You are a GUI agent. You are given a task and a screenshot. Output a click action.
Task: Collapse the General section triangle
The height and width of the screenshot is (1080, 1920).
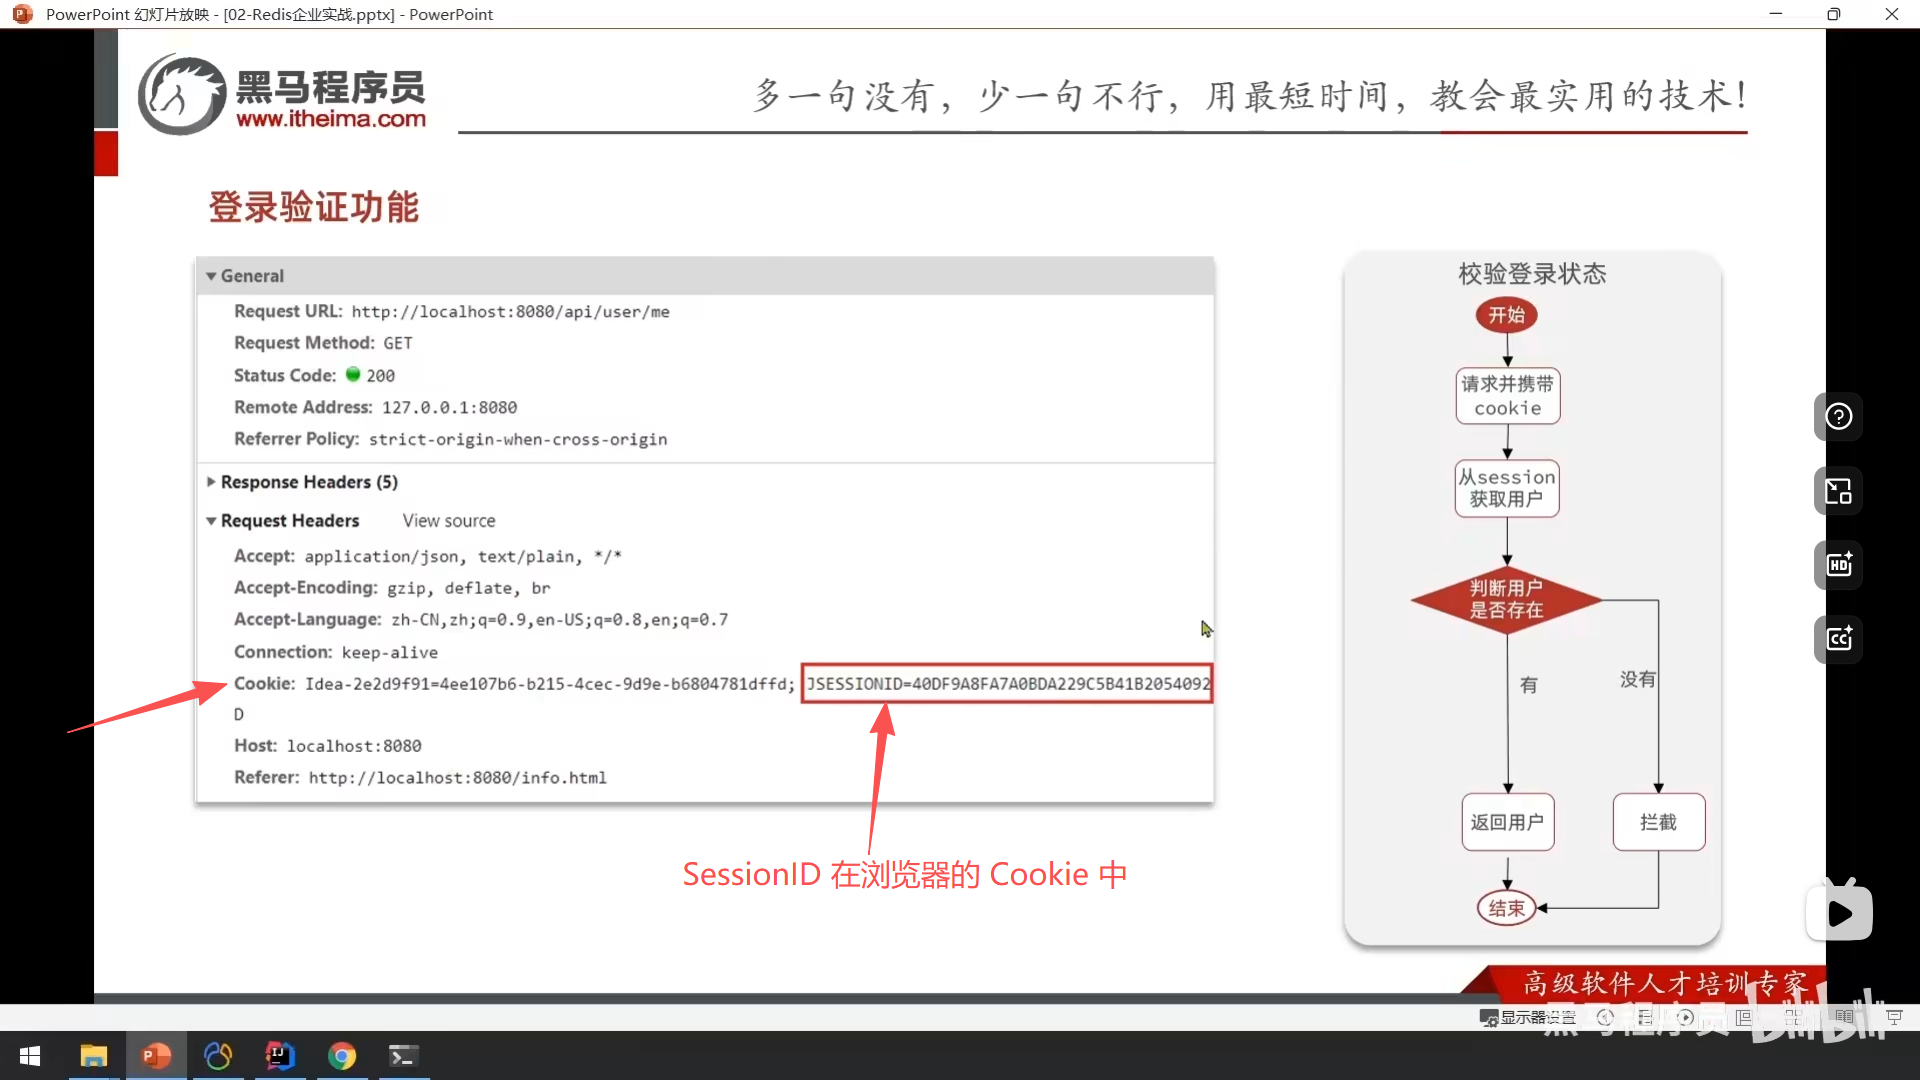[211, 276]
